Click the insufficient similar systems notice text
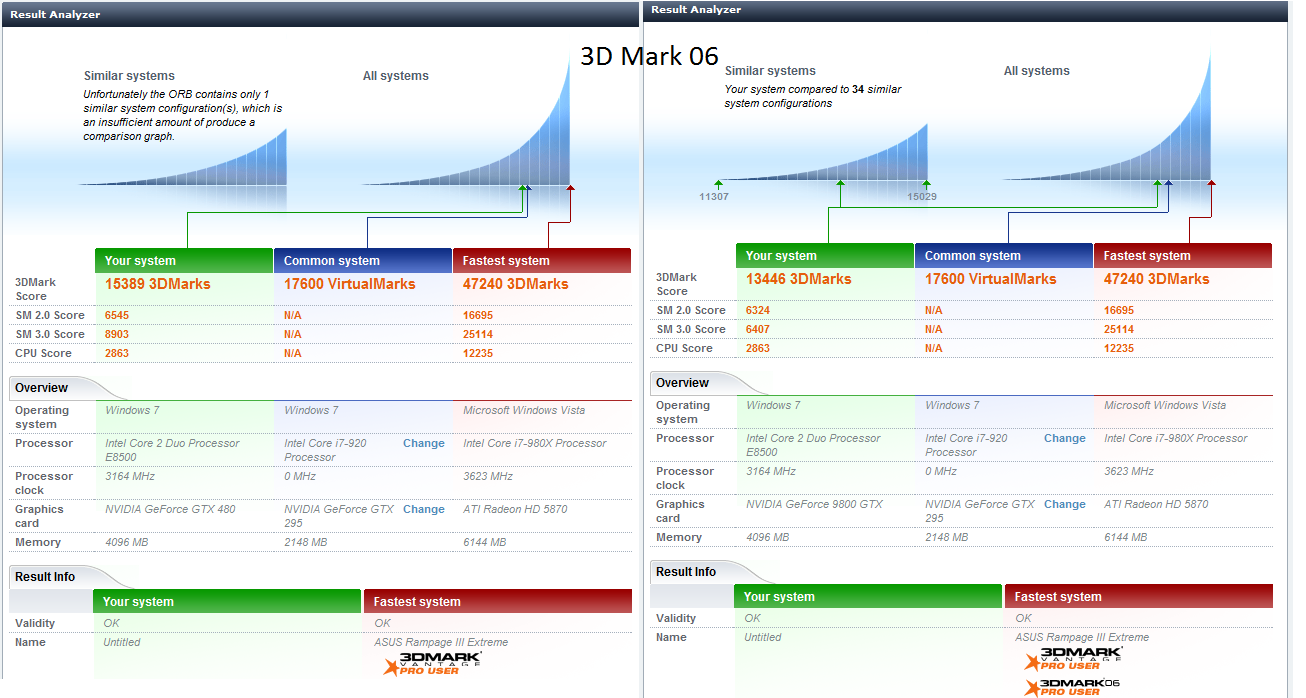This screenshot has width=1306, height=698. [182, 115]
